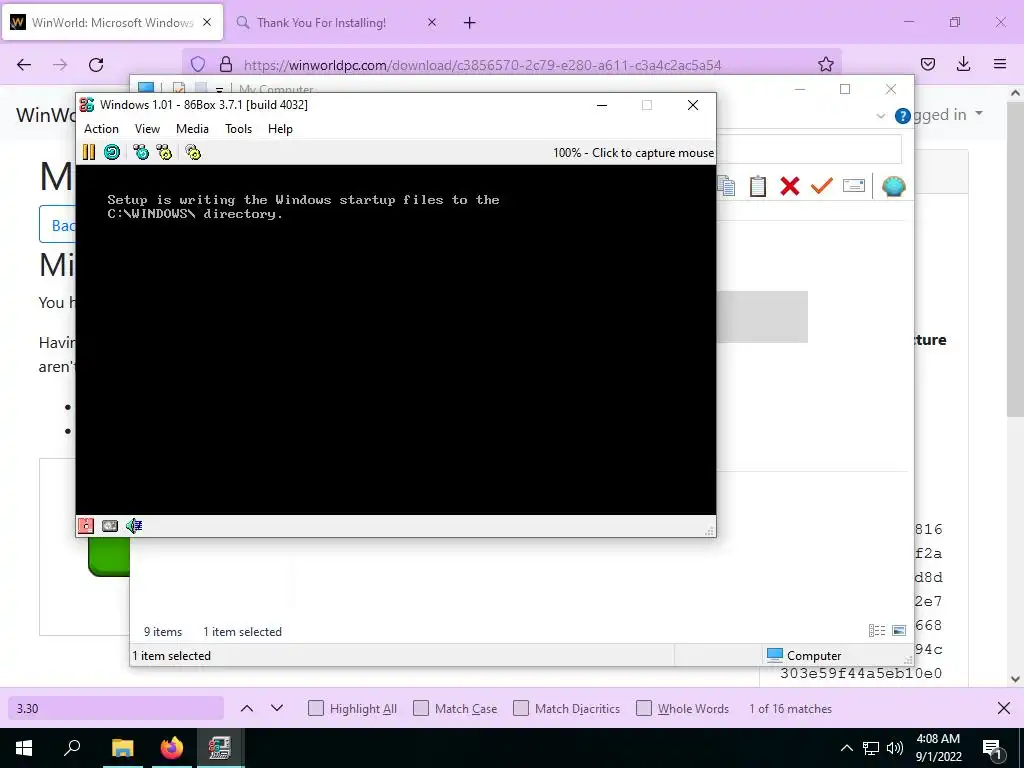The image size is (1024, 768).
Task: Open a new browser tab
Action: point(470,23)
